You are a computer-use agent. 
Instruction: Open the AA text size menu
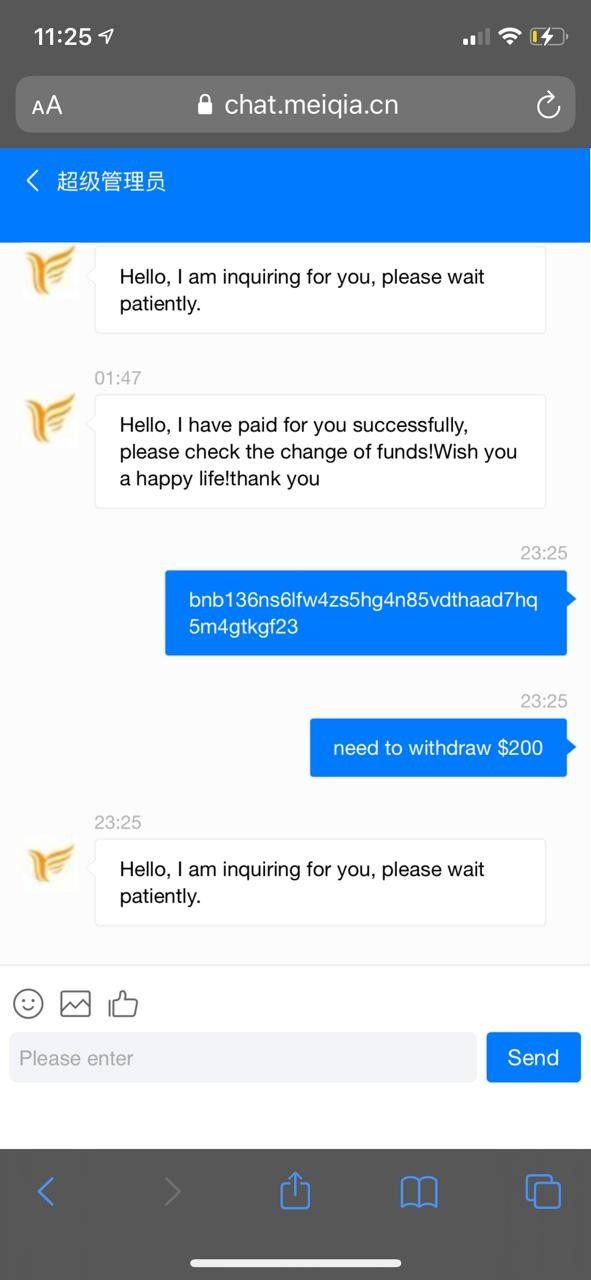[47, 105]
